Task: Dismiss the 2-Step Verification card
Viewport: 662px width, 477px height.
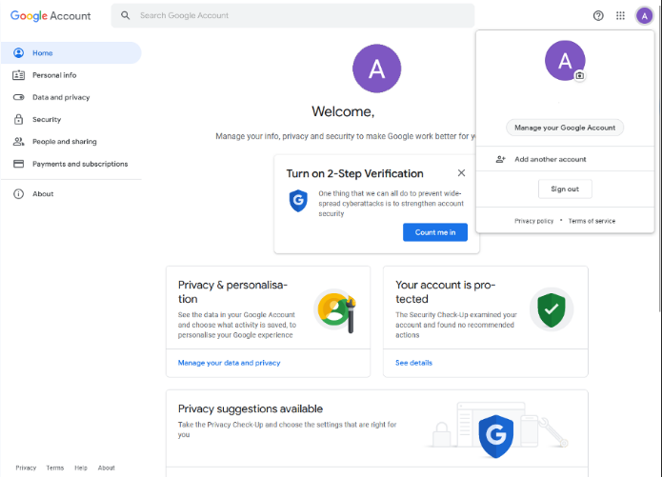Action: pyautogui.click(x=461, y=173)
